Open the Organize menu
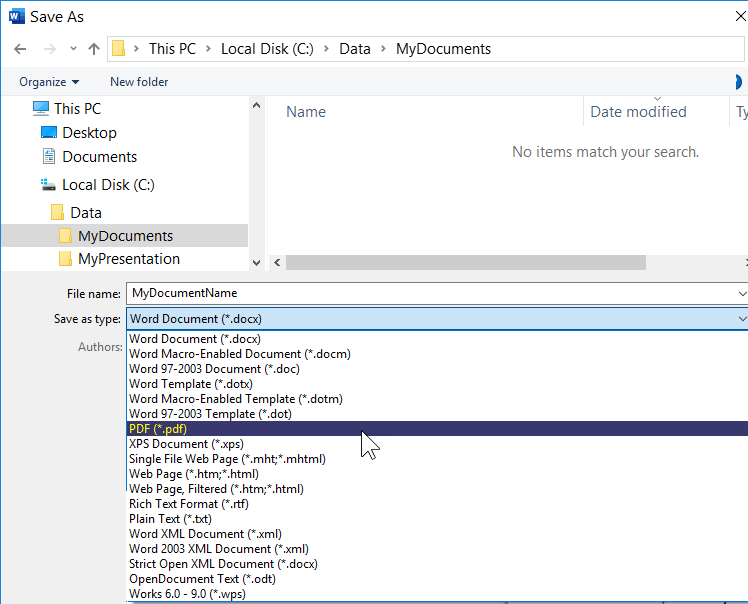The height and width of the screenshot is (604, 748). point(49,82)
